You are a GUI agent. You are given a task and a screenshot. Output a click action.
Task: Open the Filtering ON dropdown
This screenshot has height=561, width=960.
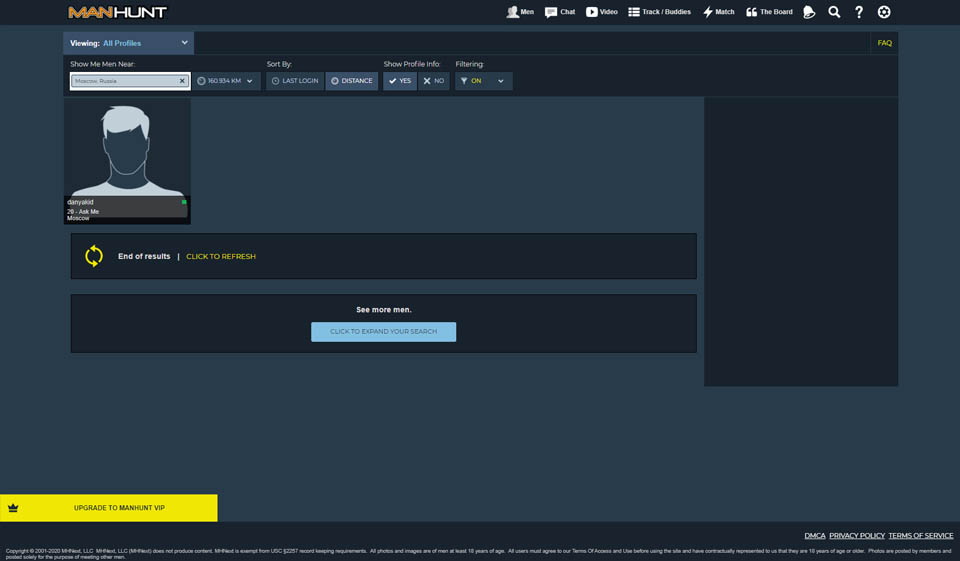[484, 81]
